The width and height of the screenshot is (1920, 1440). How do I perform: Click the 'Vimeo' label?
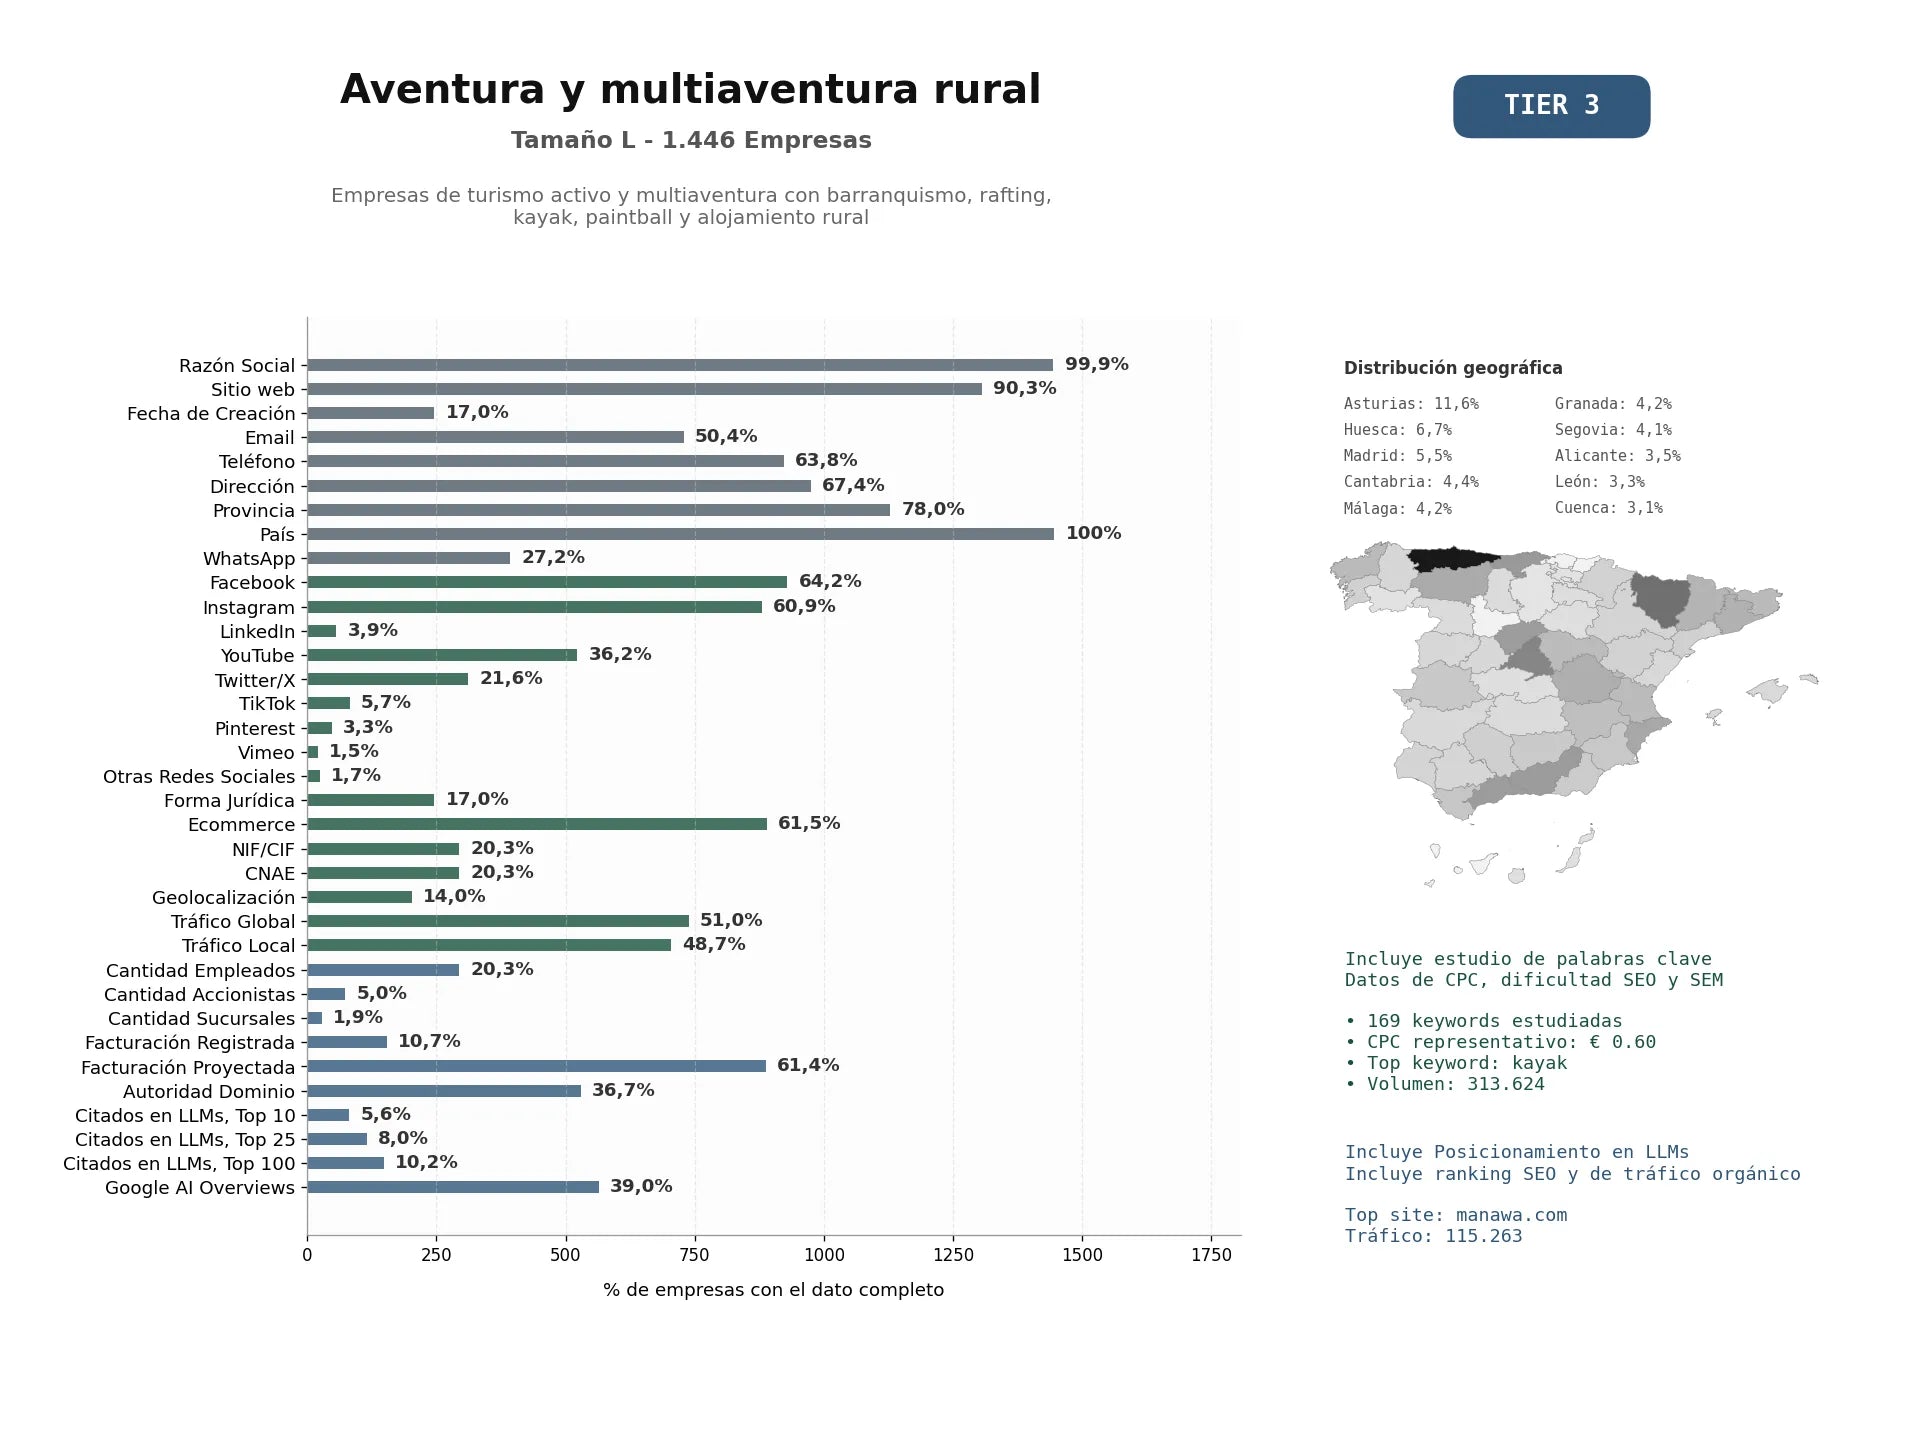coord(266,753)
